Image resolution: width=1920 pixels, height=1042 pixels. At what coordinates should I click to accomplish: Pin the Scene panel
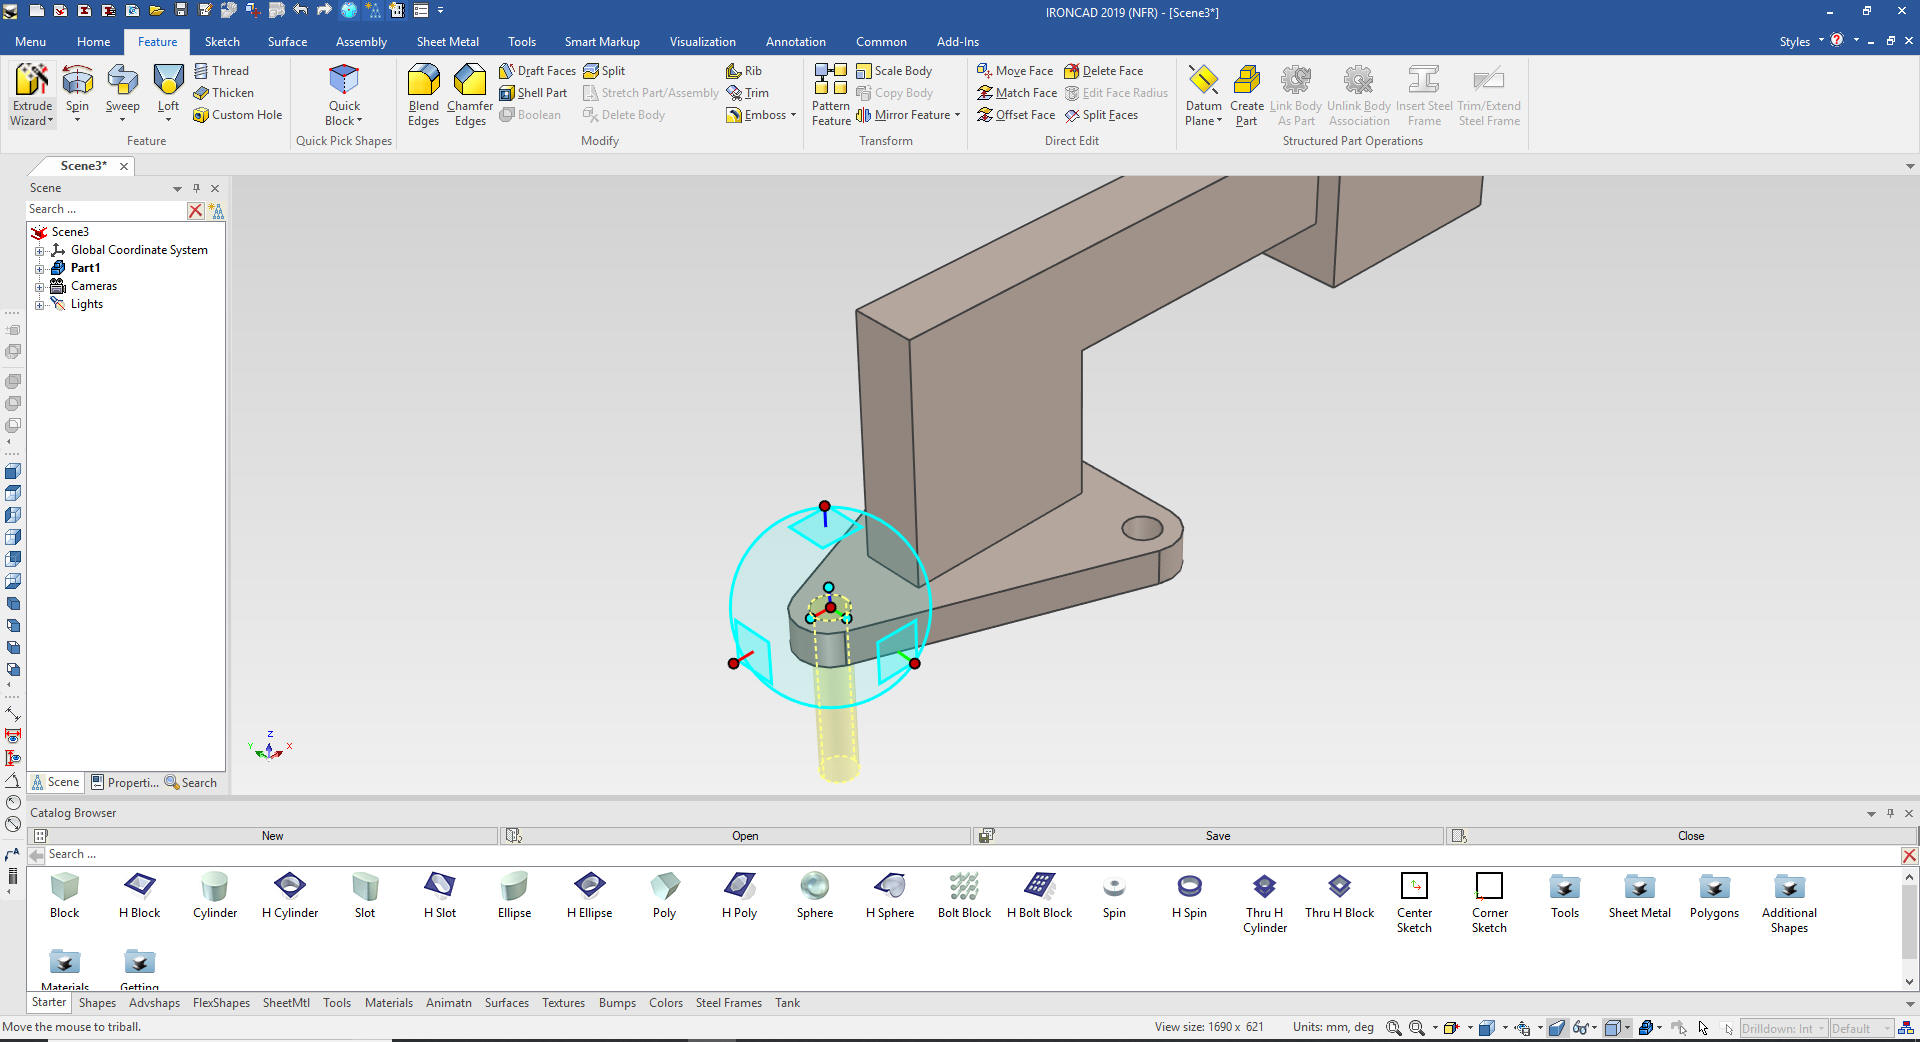click(x=196, y=188)
